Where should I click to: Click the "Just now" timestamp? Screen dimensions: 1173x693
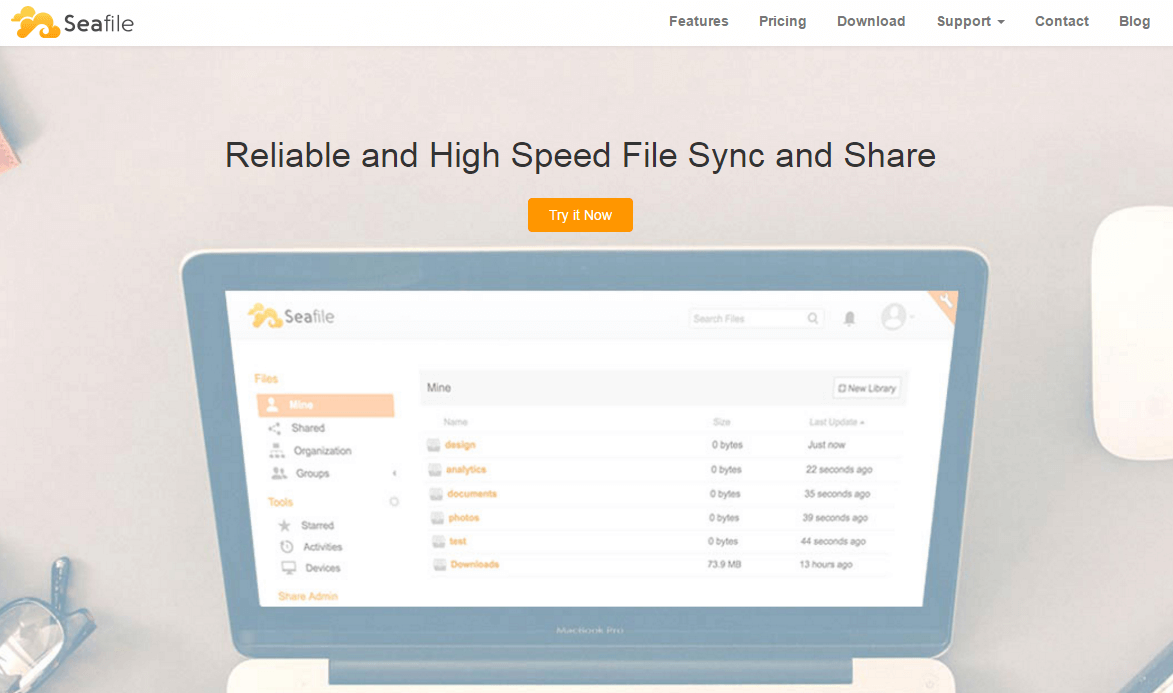click(x=827, y=445)
